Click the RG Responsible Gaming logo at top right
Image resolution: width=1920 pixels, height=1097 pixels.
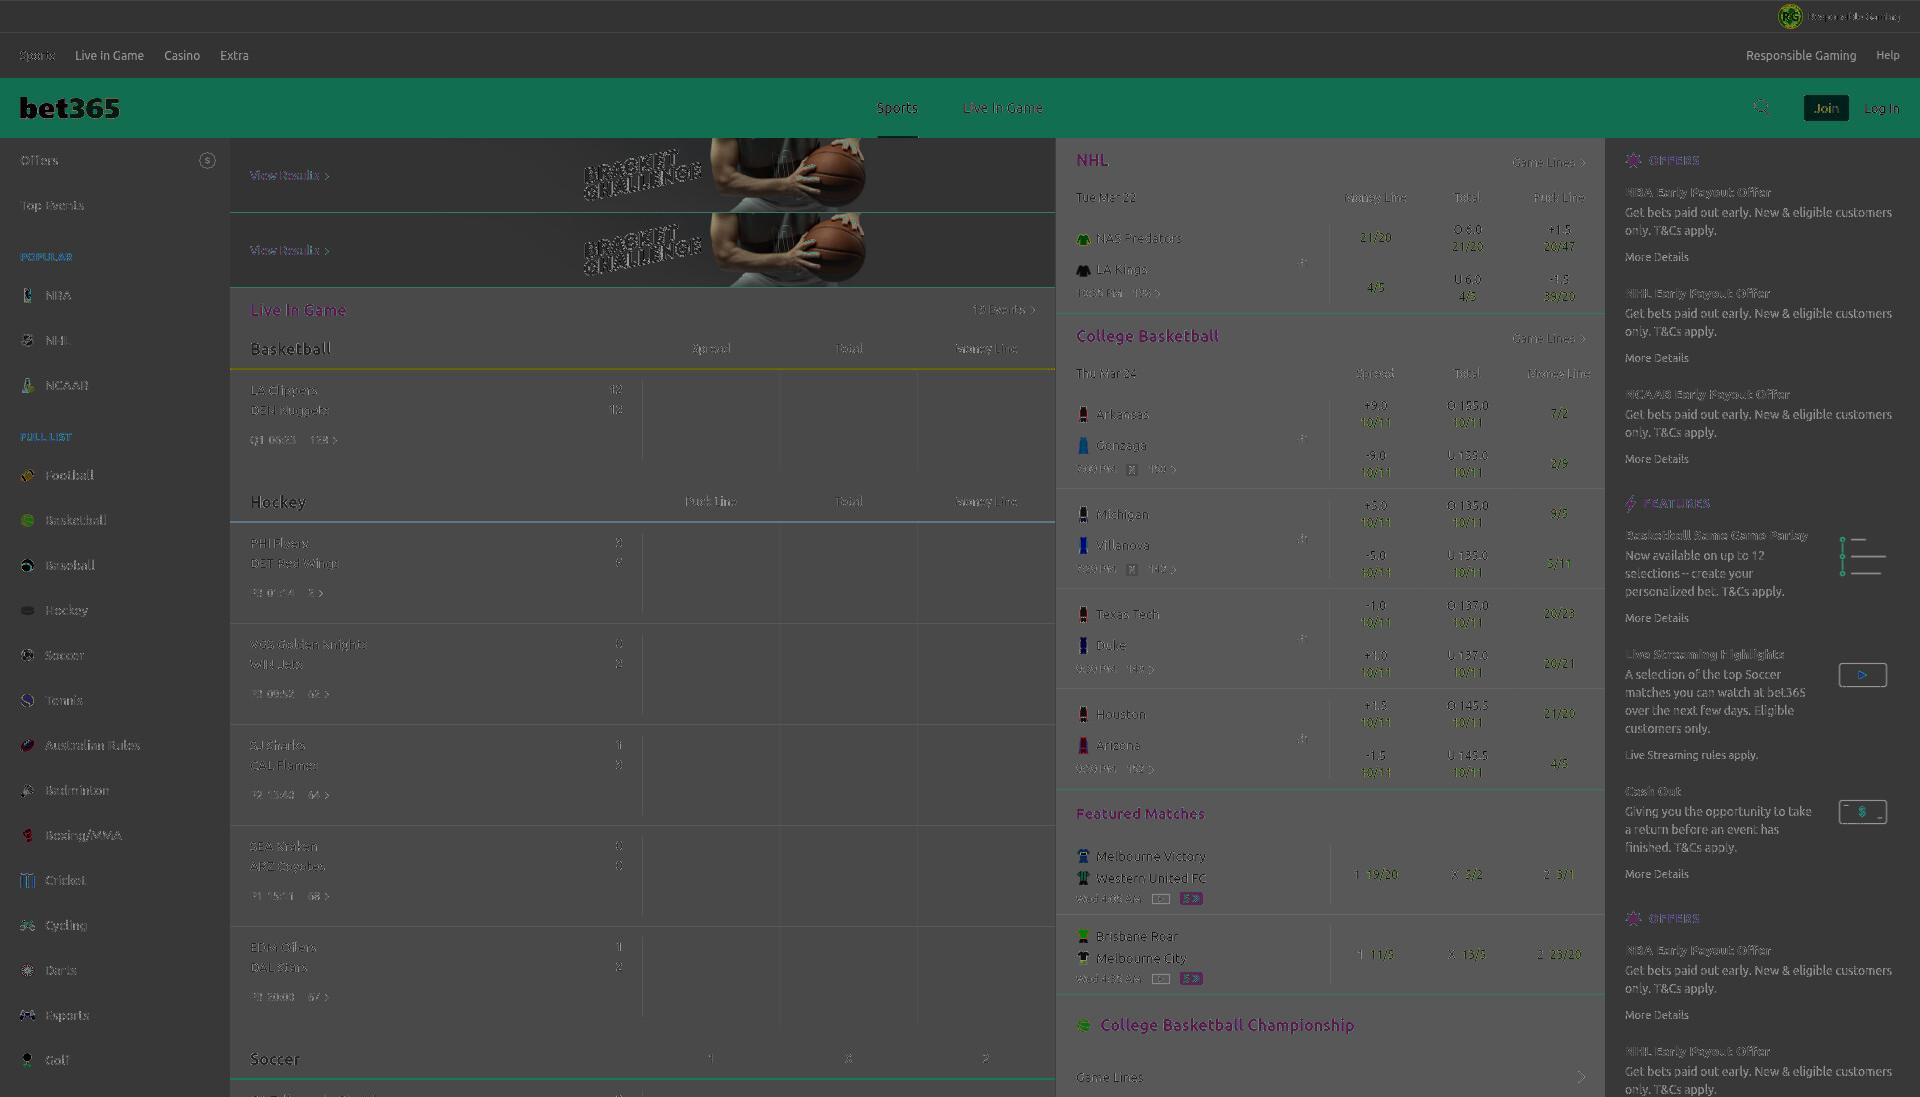click(1789, 16)
